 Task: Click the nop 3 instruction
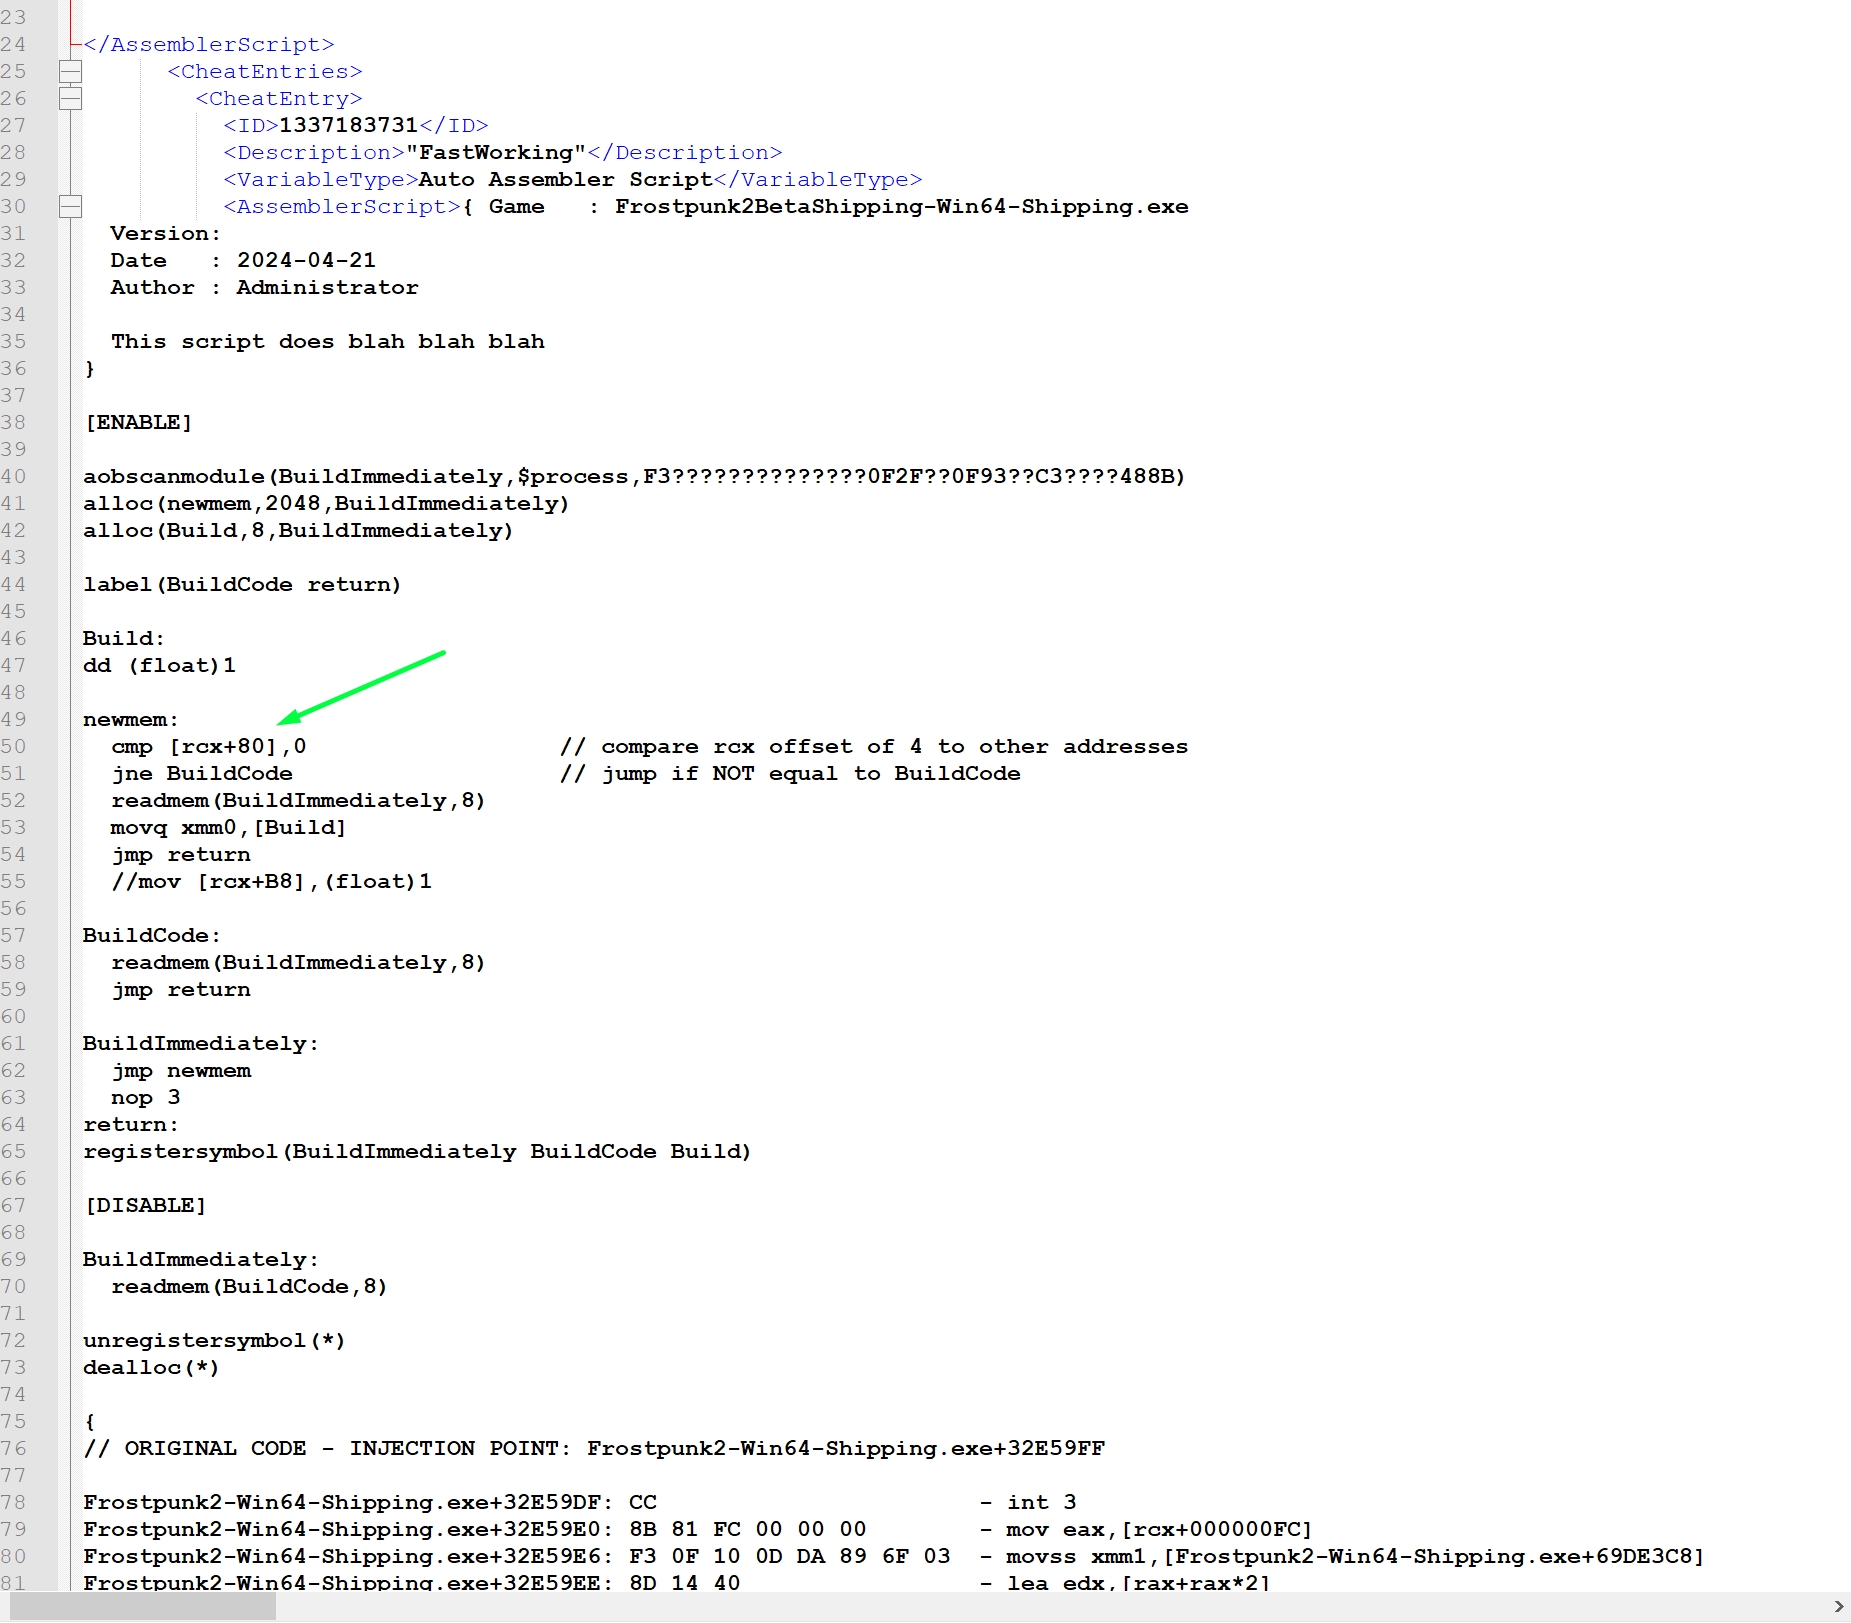point(146,1098)
